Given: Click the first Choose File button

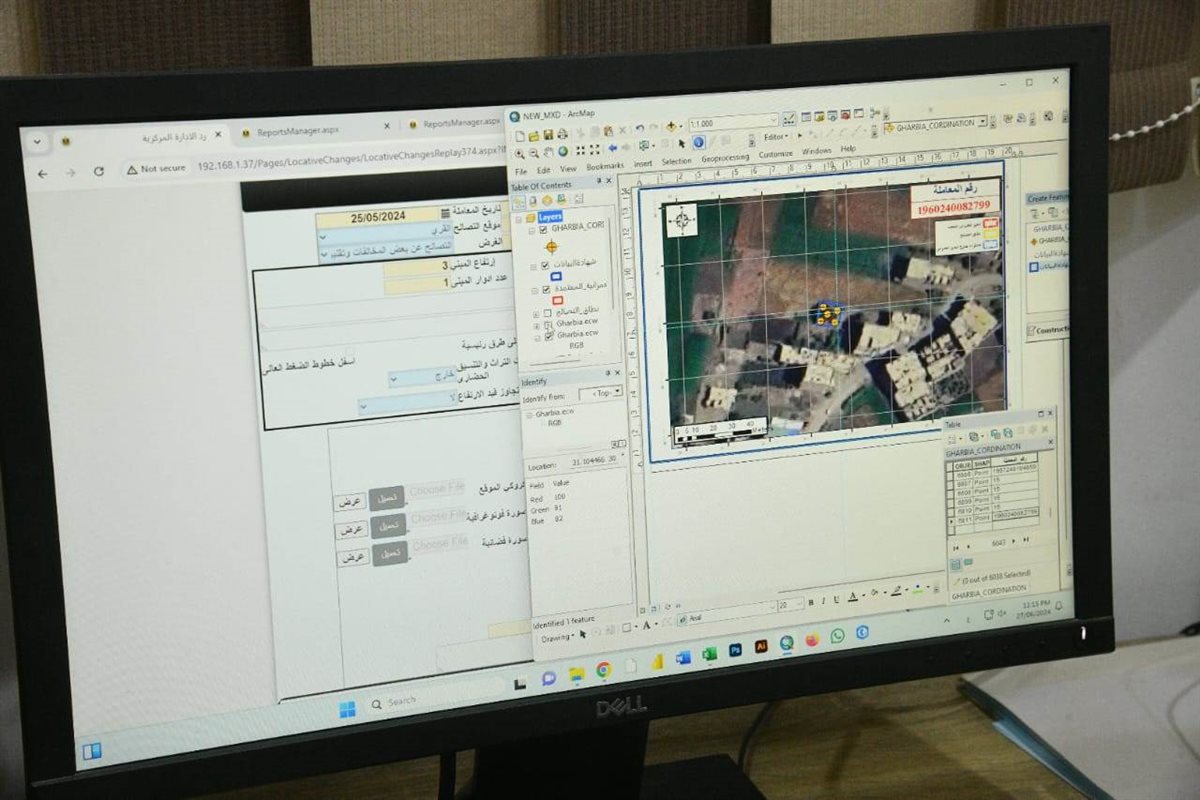Looking at the screenshot, I should click(437, 490).
